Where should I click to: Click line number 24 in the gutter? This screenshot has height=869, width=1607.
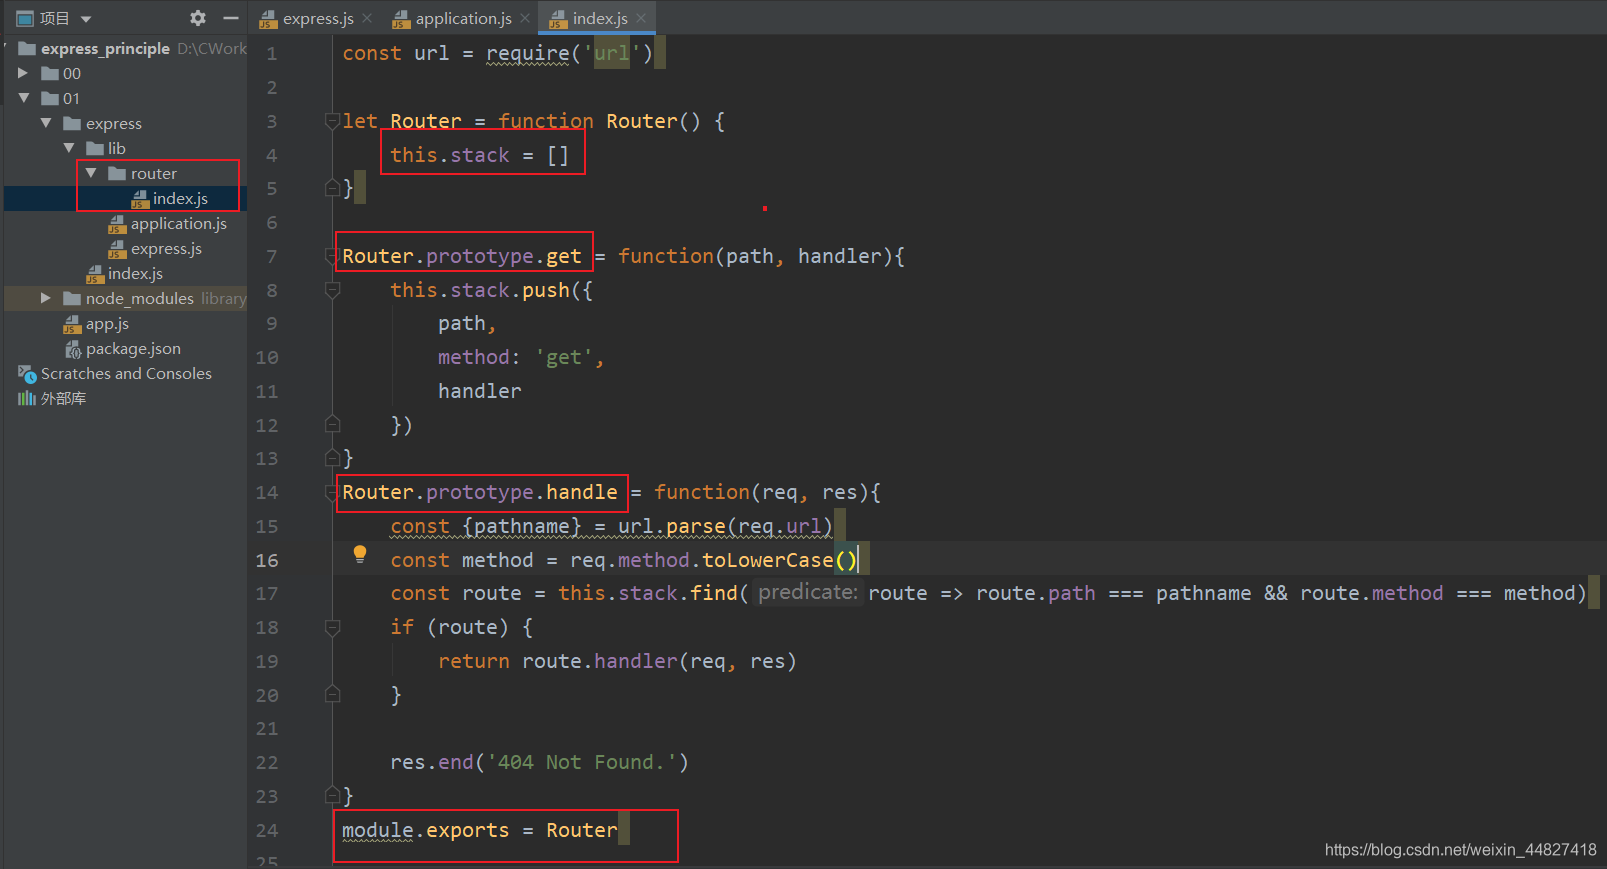[267, 830]
